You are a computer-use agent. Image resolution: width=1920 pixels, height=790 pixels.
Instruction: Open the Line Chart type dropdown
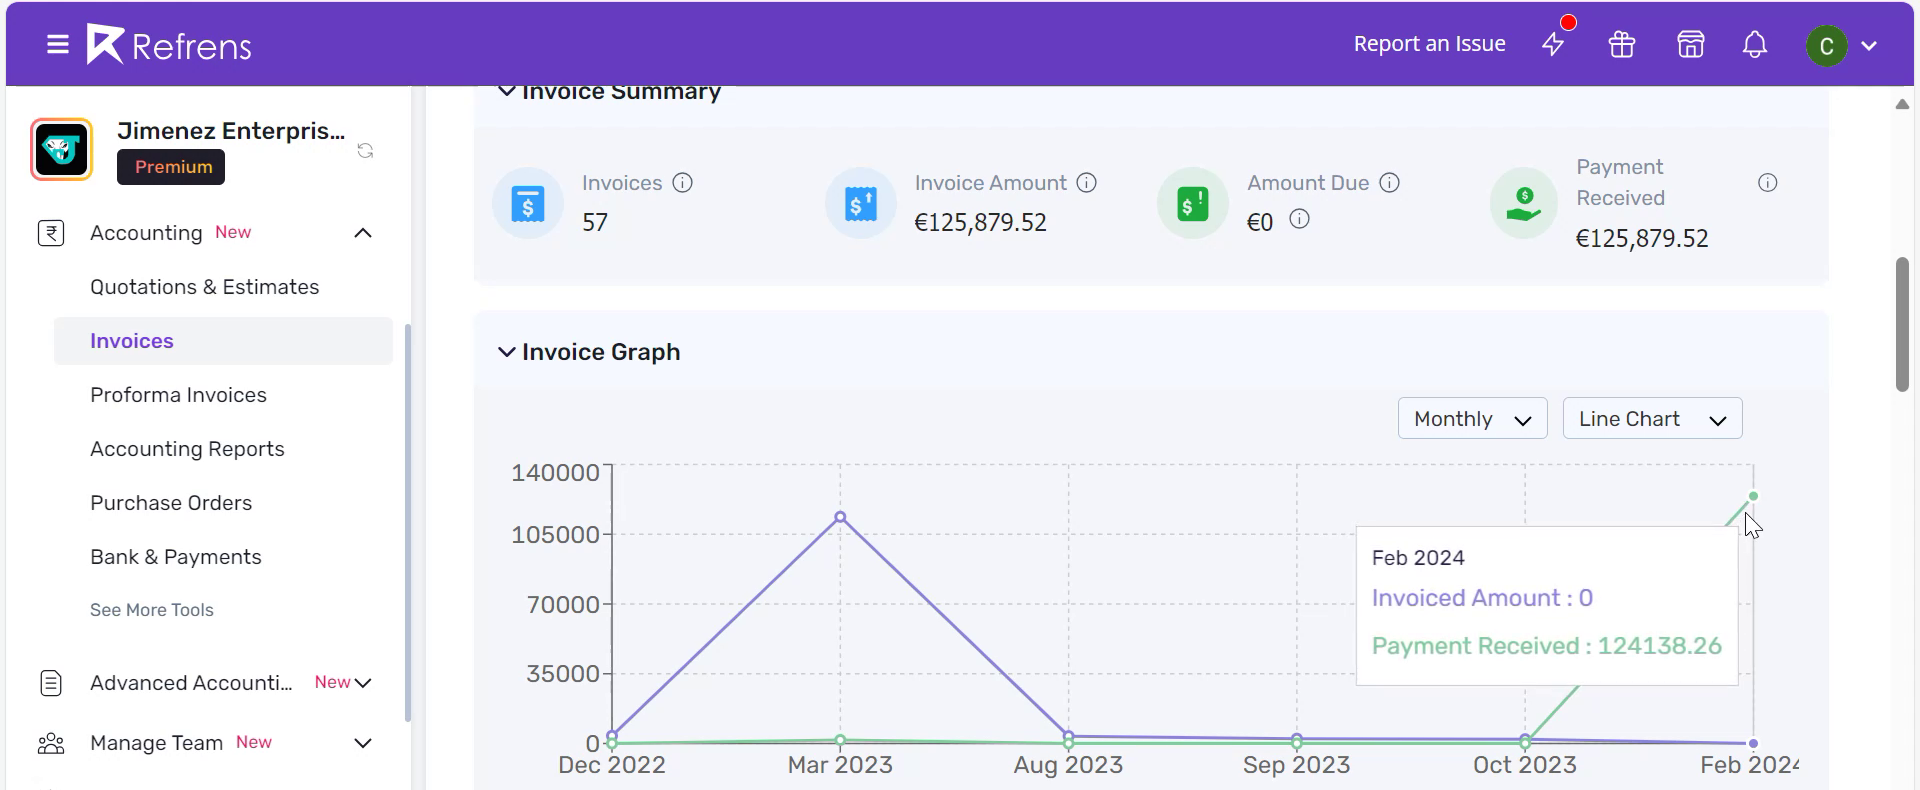point(1653,419)
